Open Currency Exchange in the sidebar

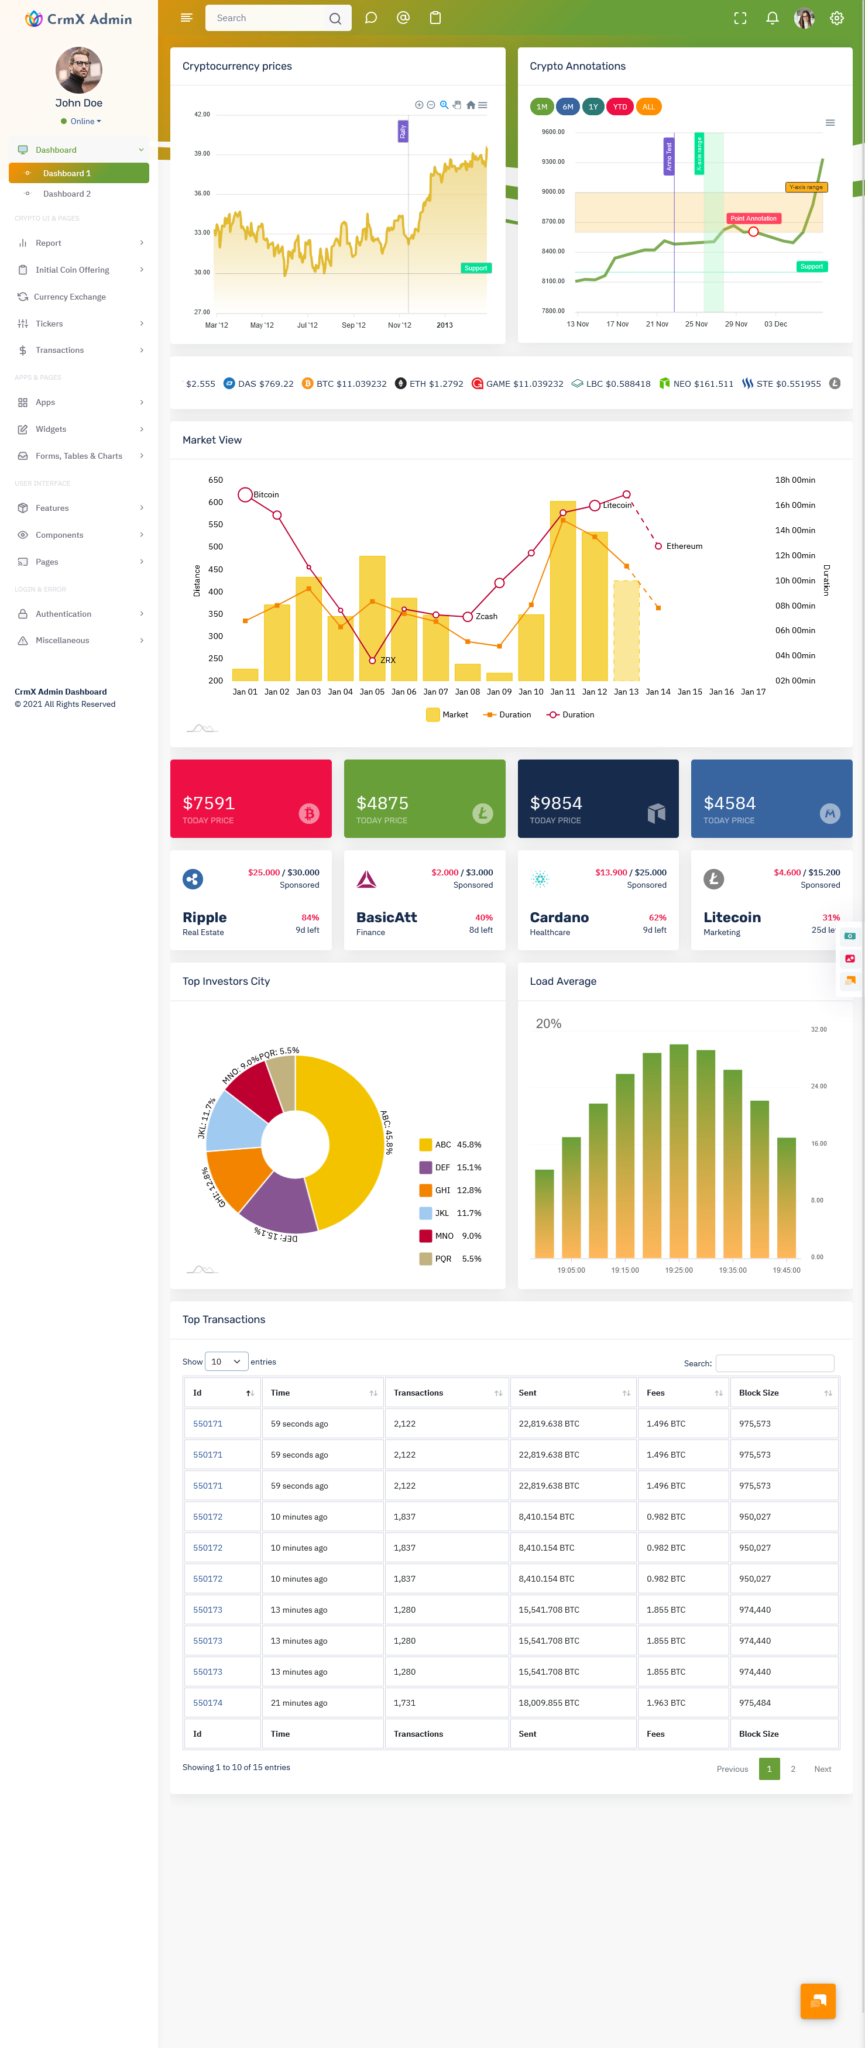pyautogui.click(x=70, y=297)
